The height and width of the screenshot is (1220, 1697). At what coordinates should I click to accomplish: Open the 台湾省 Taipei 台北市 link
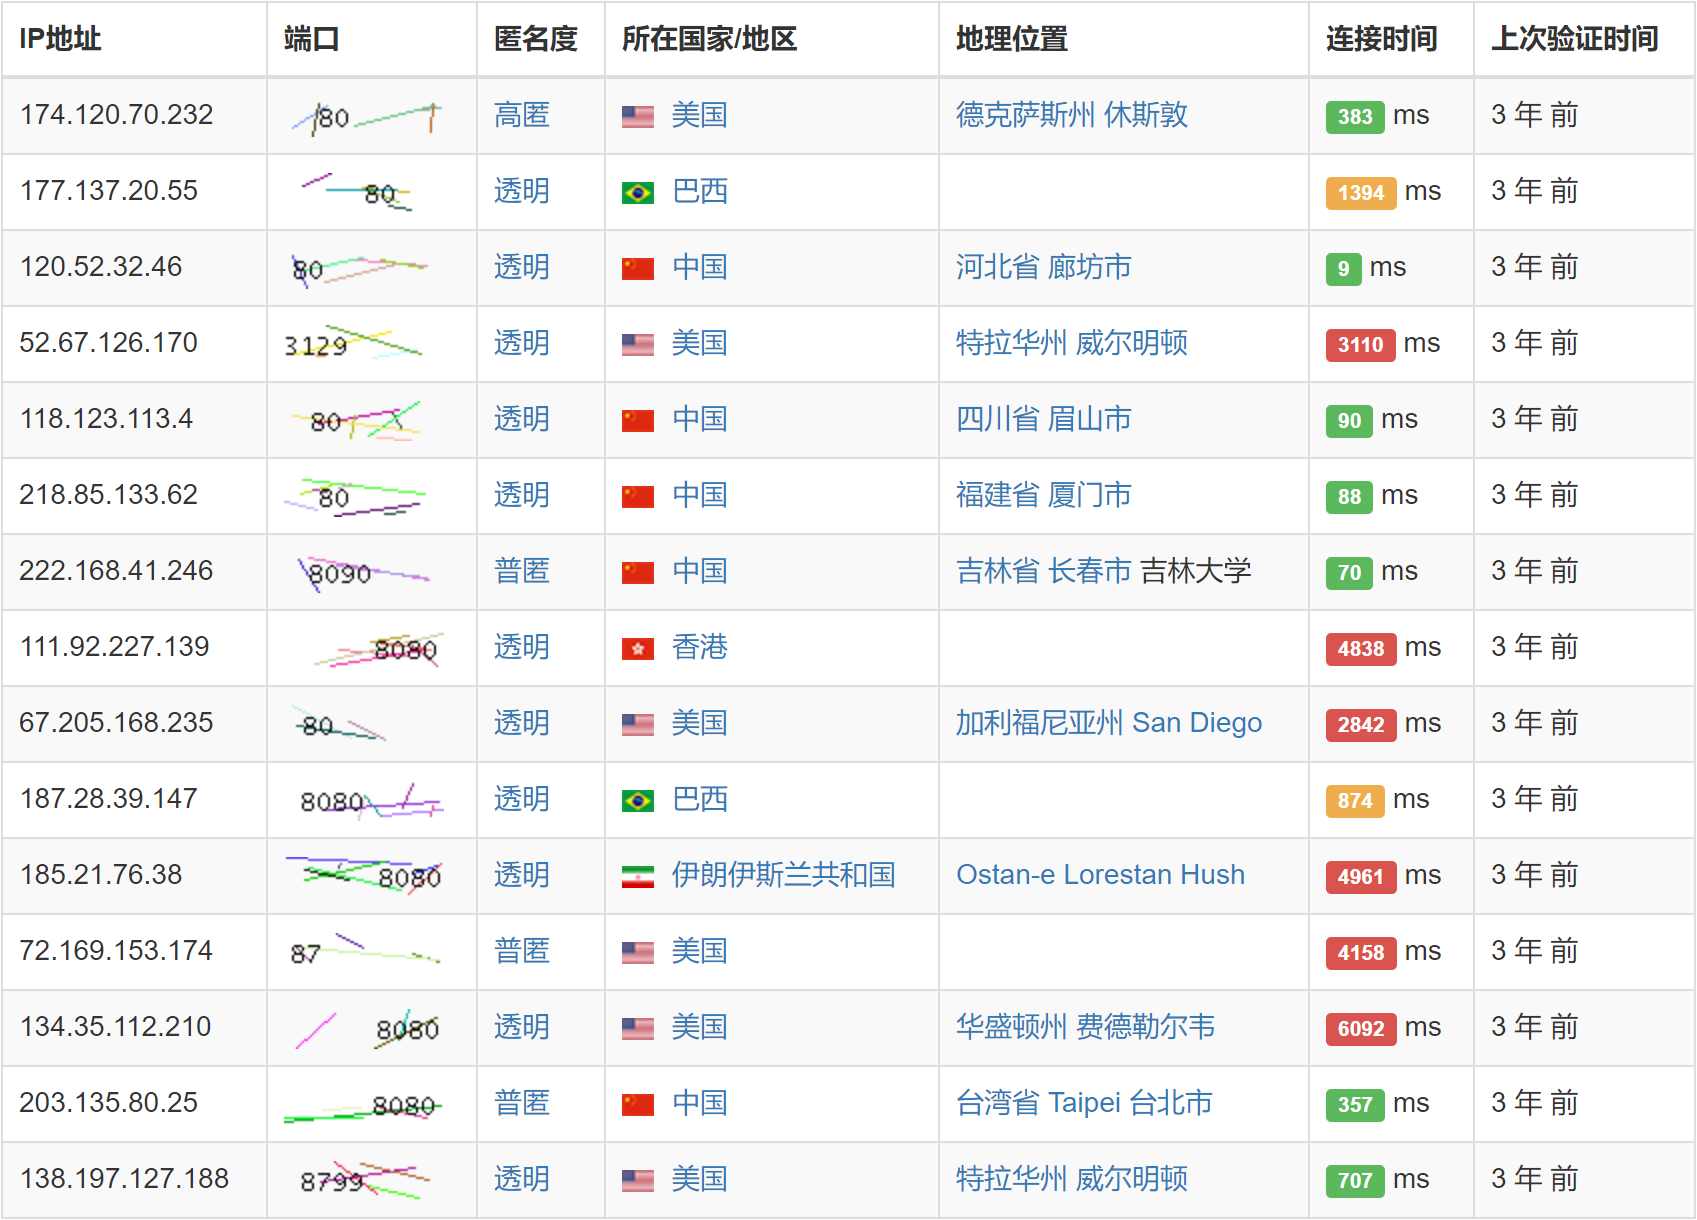(x=1084, y=1103)
